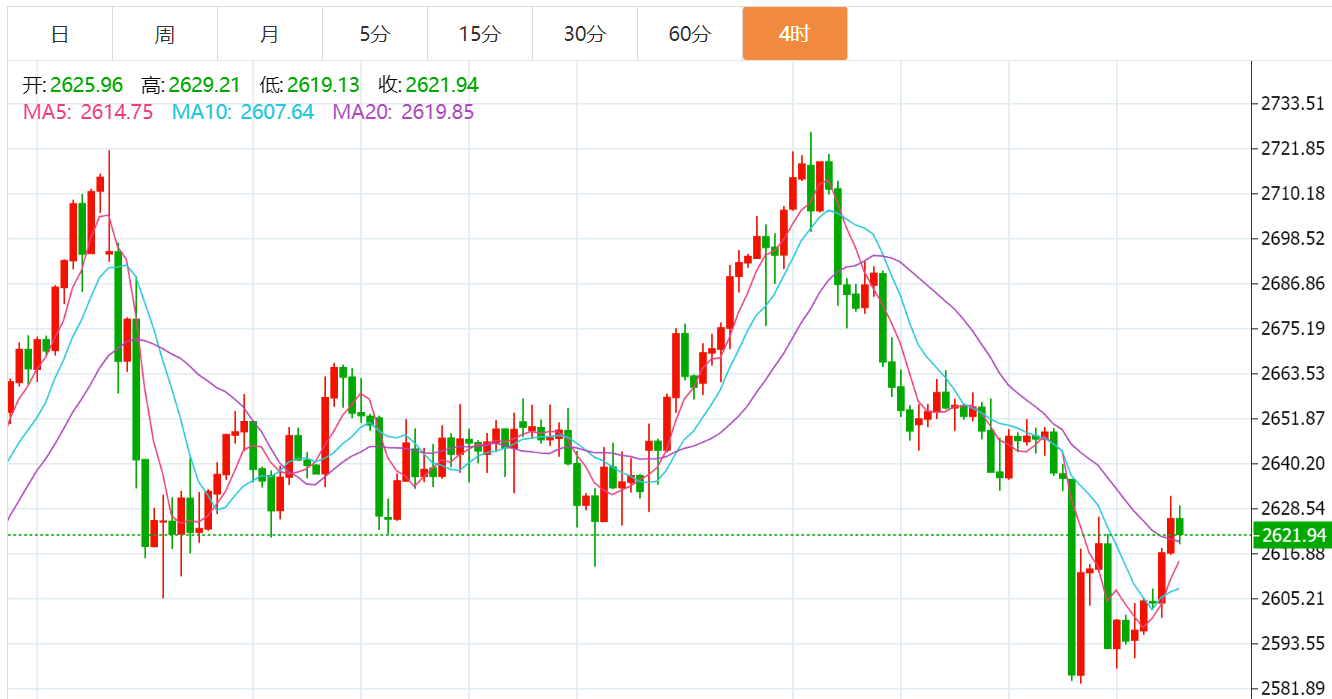The image size is (1332, 699).
Task: Click the MA10 legend value 2607.64
Action: tap(277, 112)
